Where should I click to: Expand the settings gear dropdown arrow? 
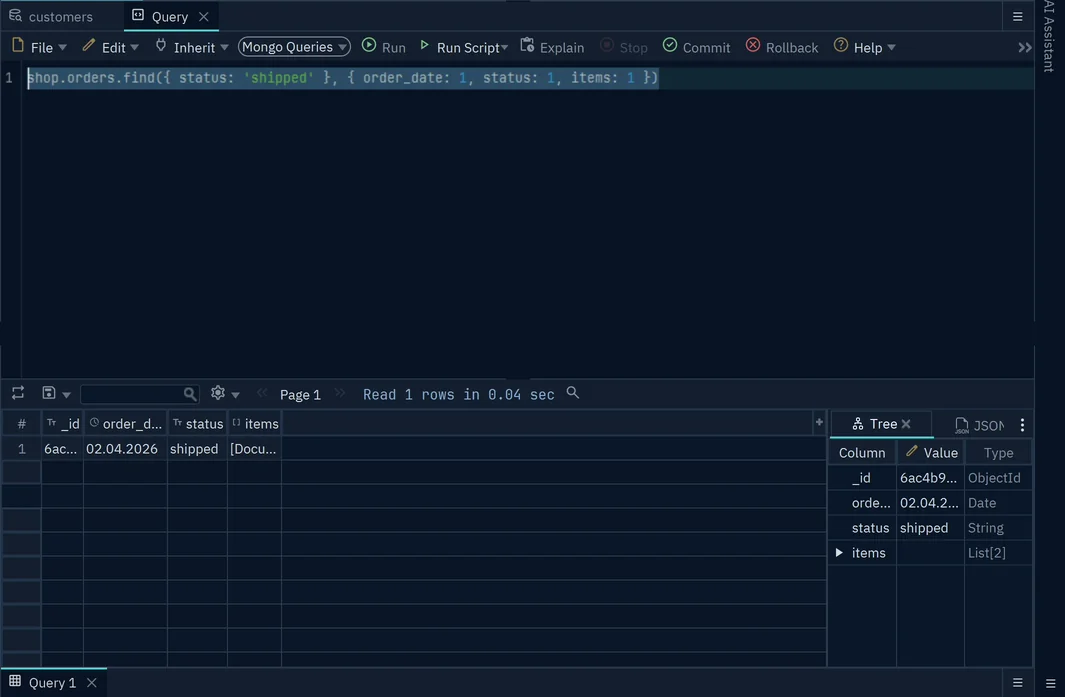coord(235,395)
